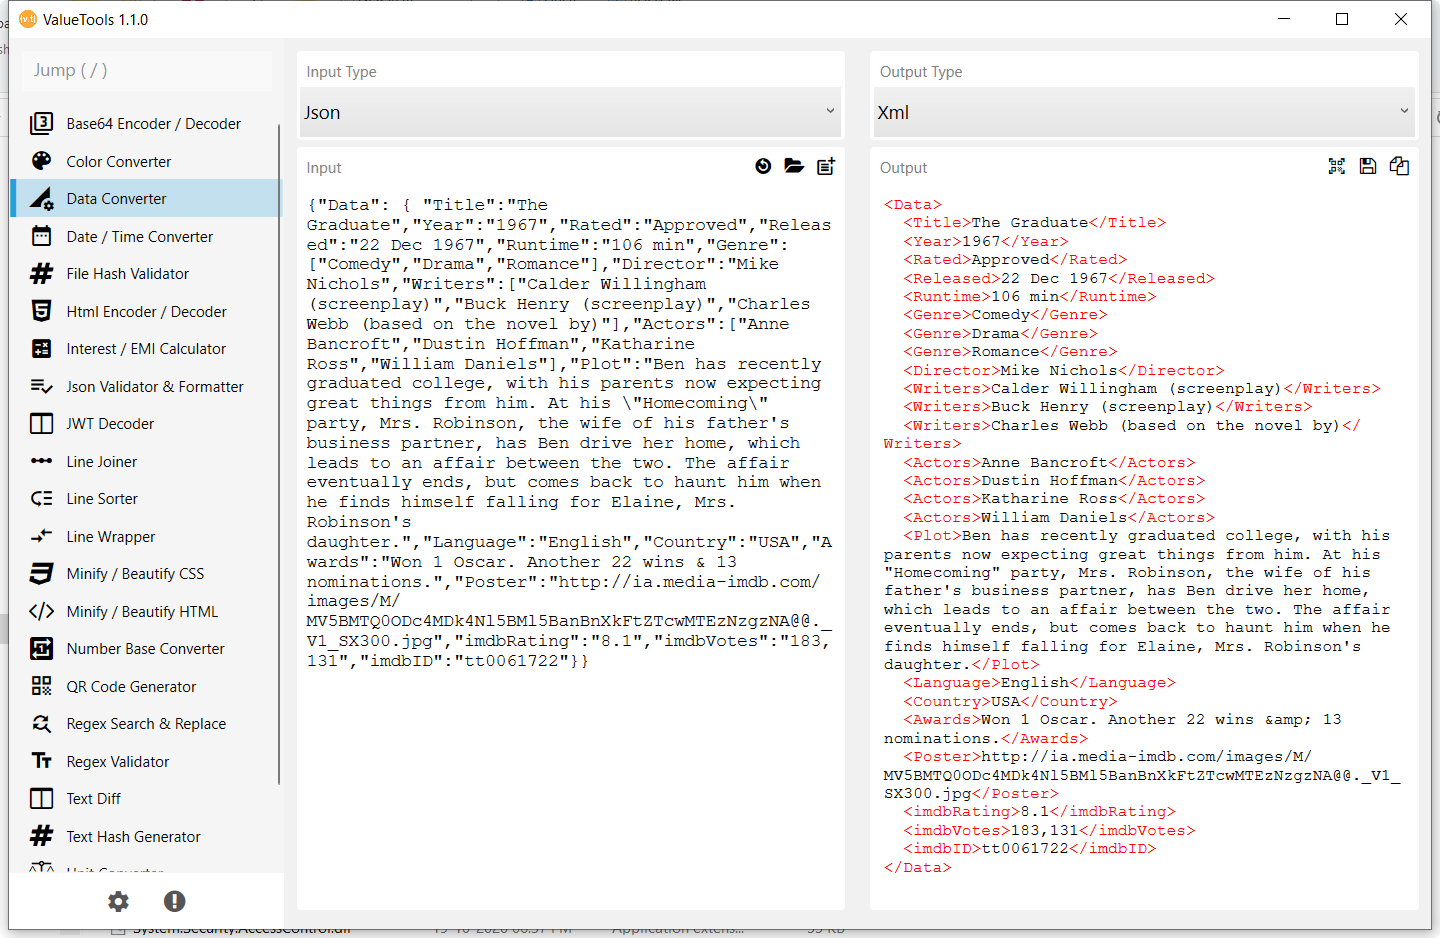Open the Line Wrapper arrow icon
Viewport: 1440px width, 938px height.
[41, 536]
